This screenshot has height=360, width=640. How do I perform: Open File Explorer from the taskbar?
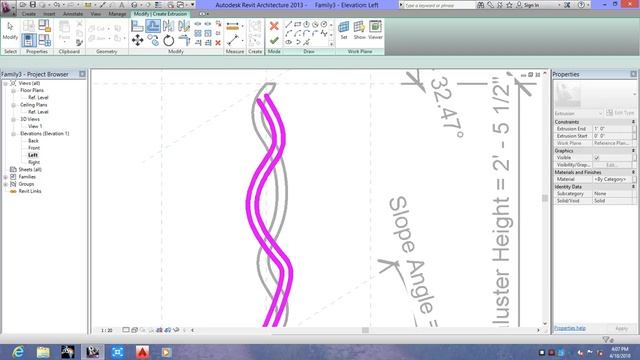[43, 352]
